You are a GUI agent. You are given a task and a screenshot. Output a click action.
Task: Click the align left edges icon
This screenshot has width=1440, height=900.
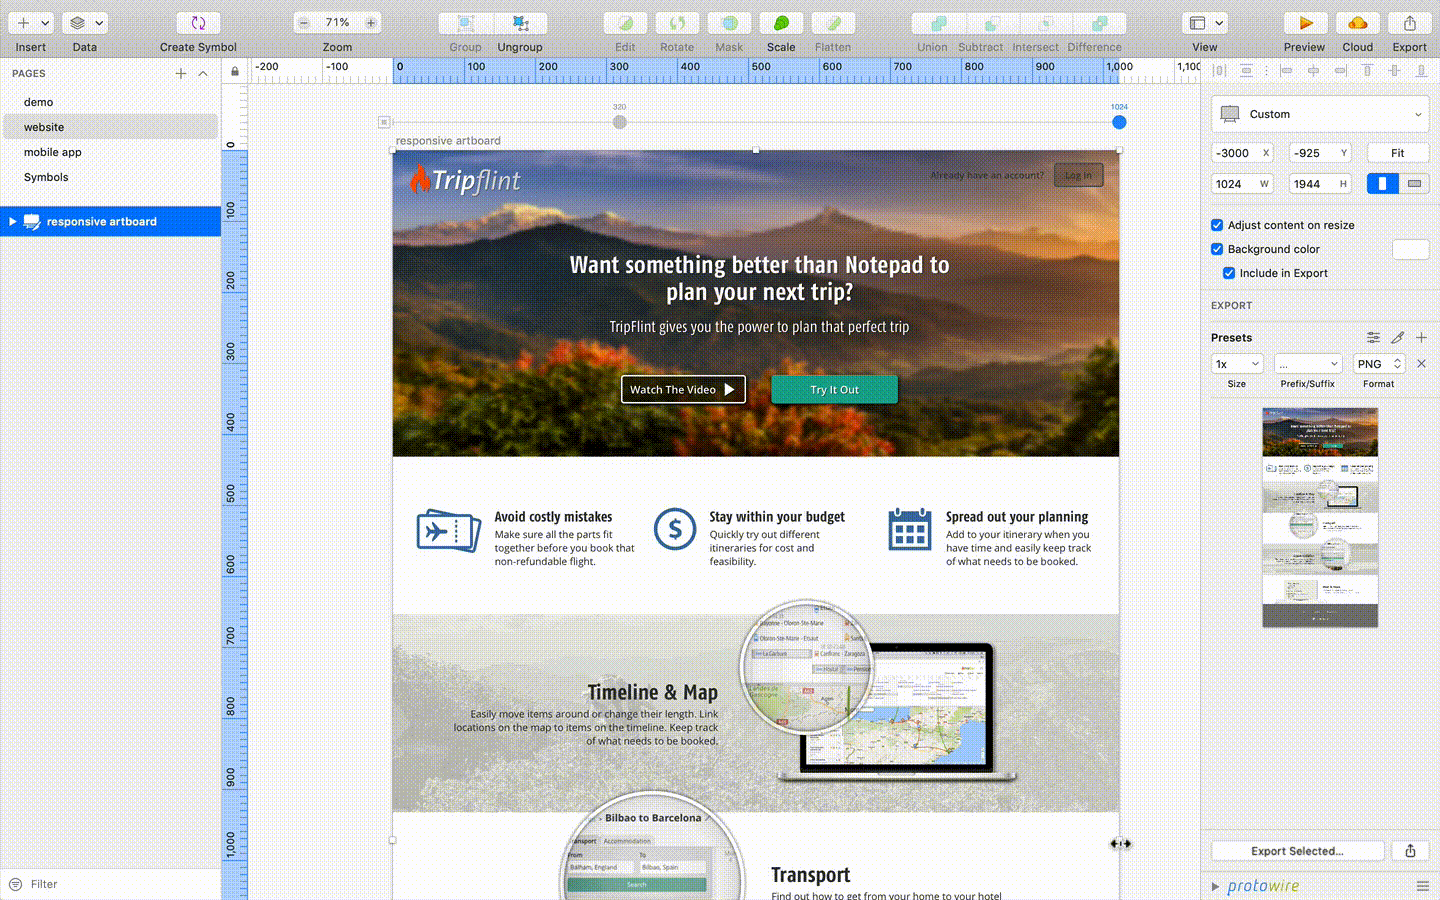tap(1286, 71)
